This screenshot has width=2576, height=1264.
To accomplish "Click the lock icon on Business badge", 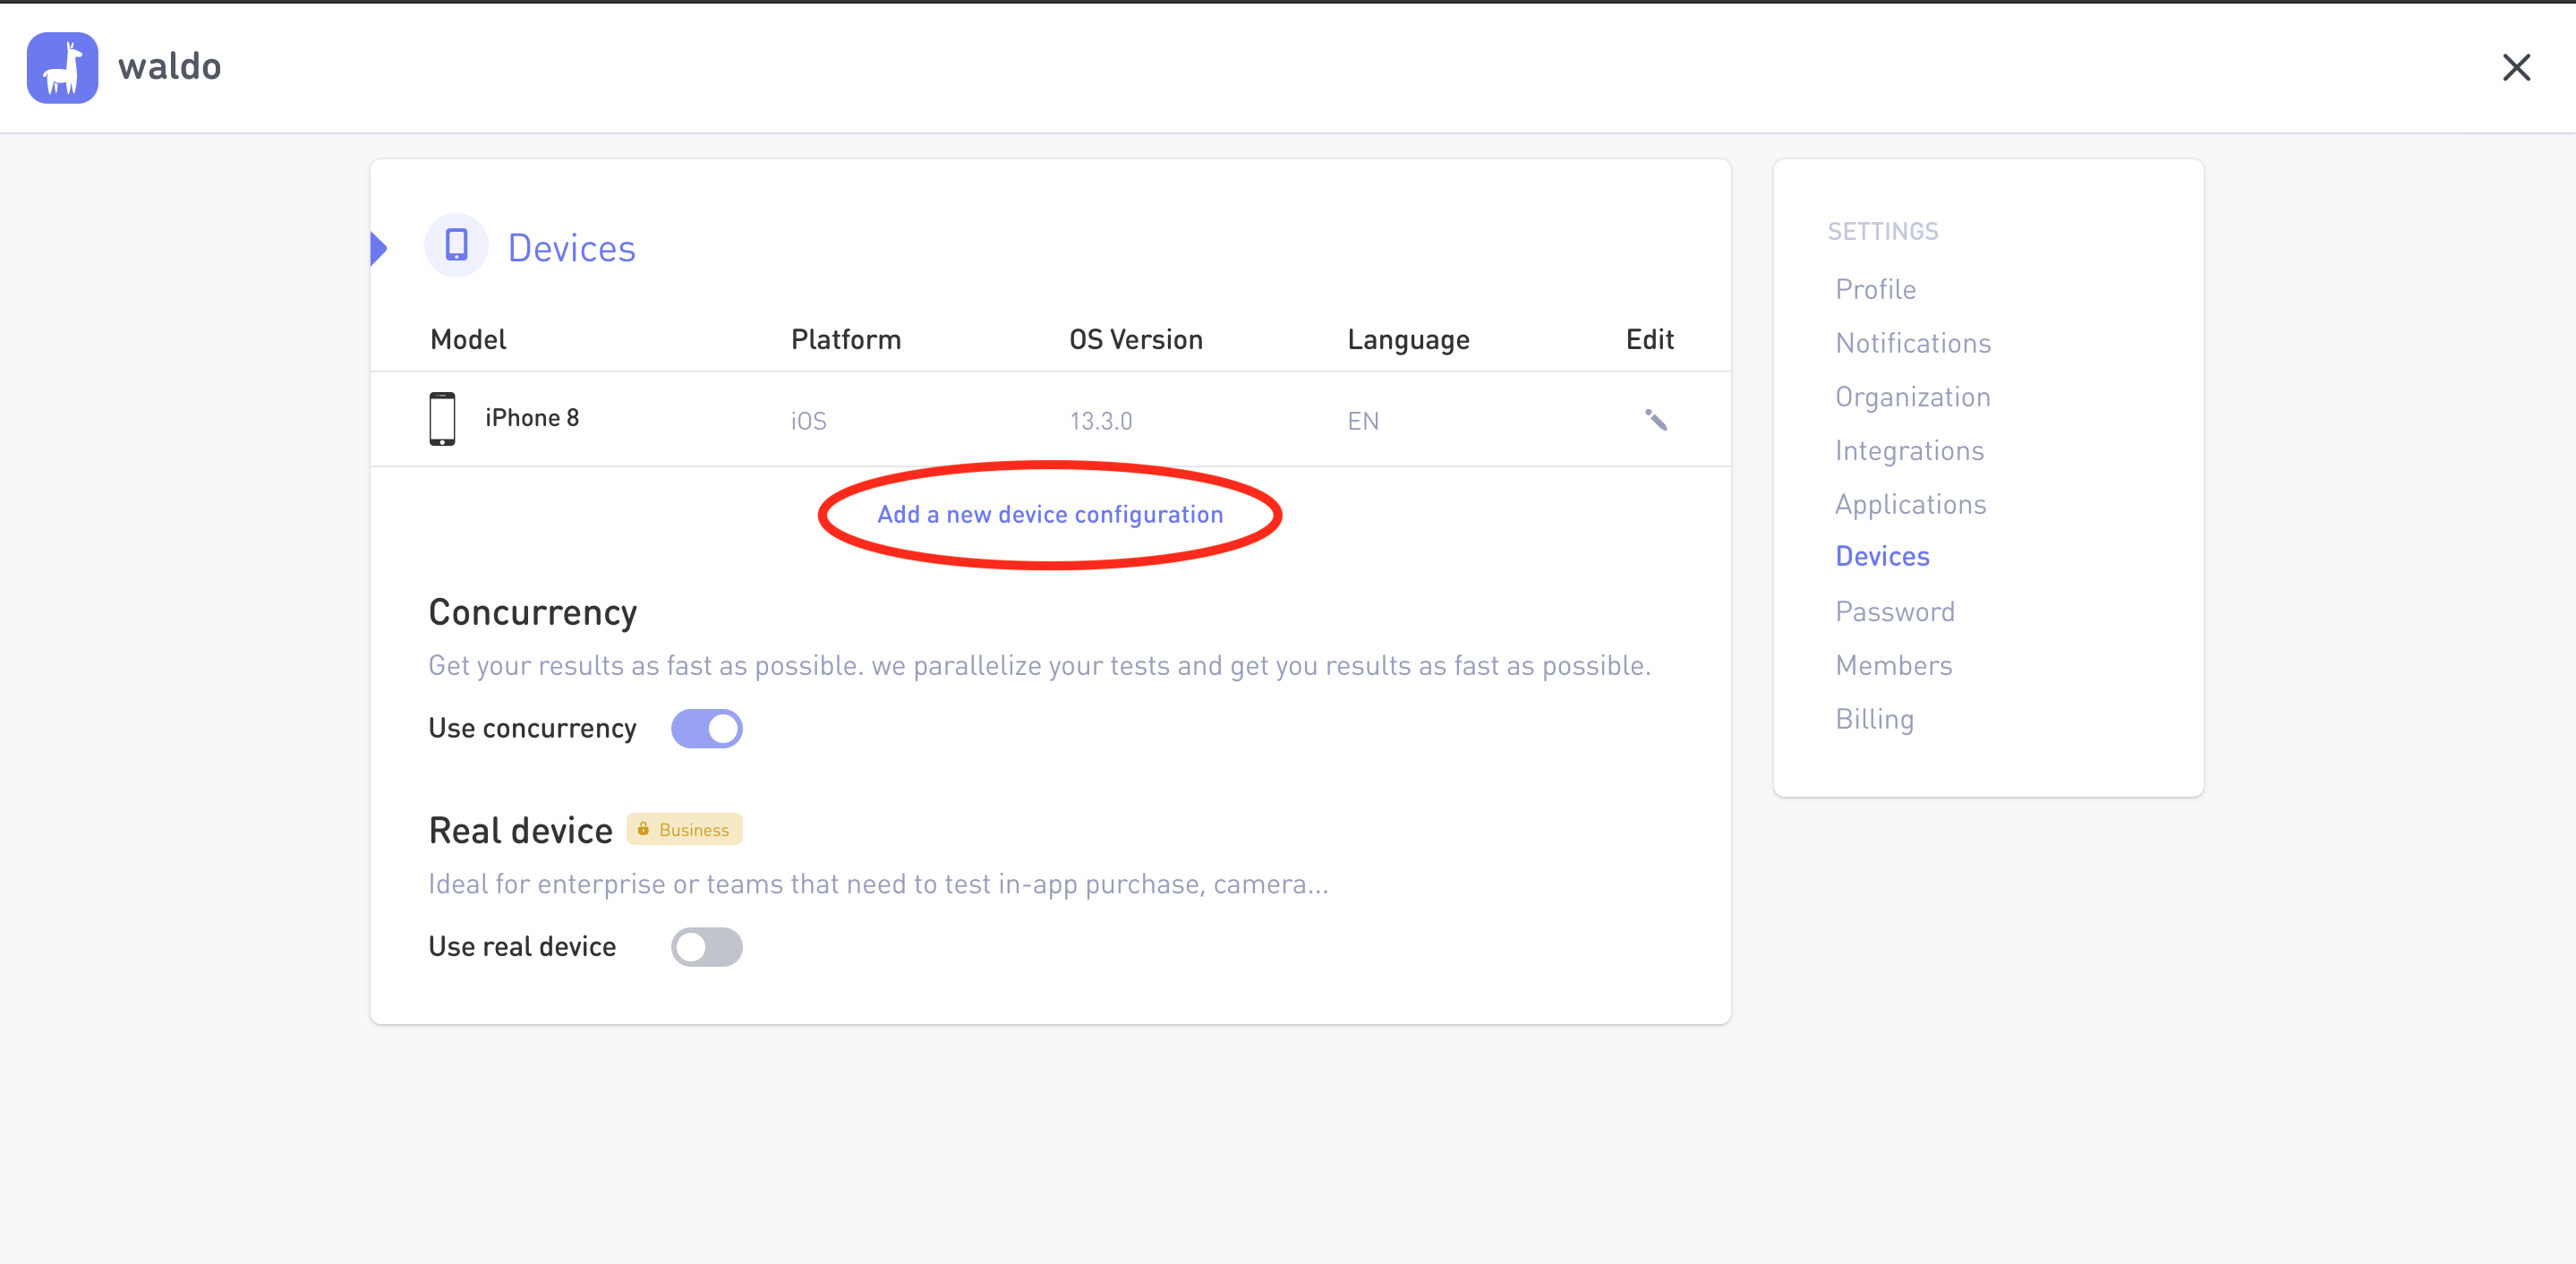I will click(x=643, y=829).
